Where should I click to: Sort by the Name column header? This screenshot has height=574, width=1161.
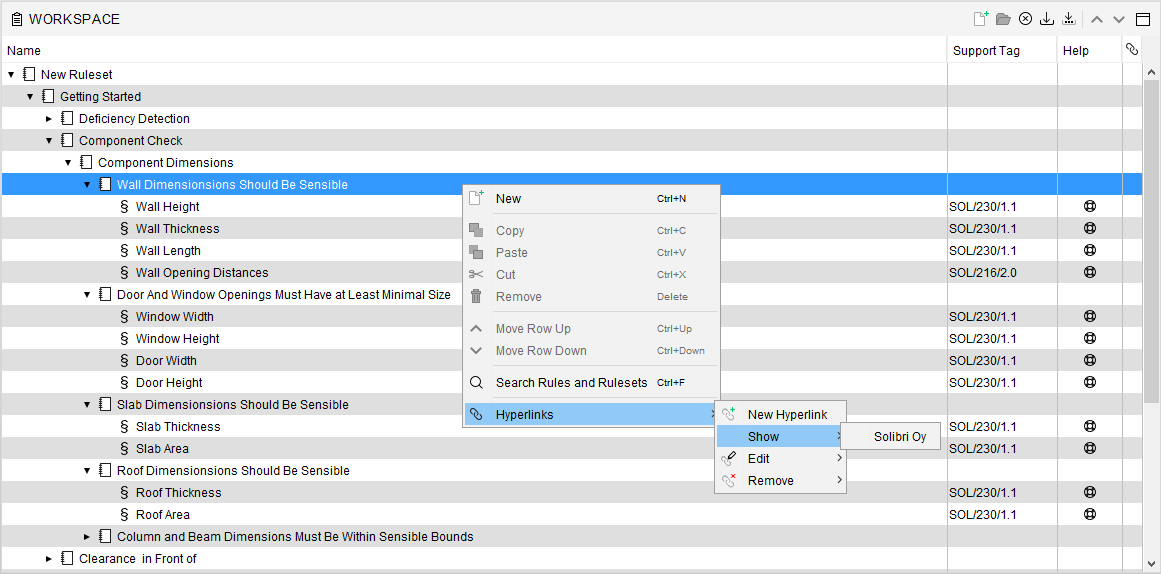tap(474, 50)
